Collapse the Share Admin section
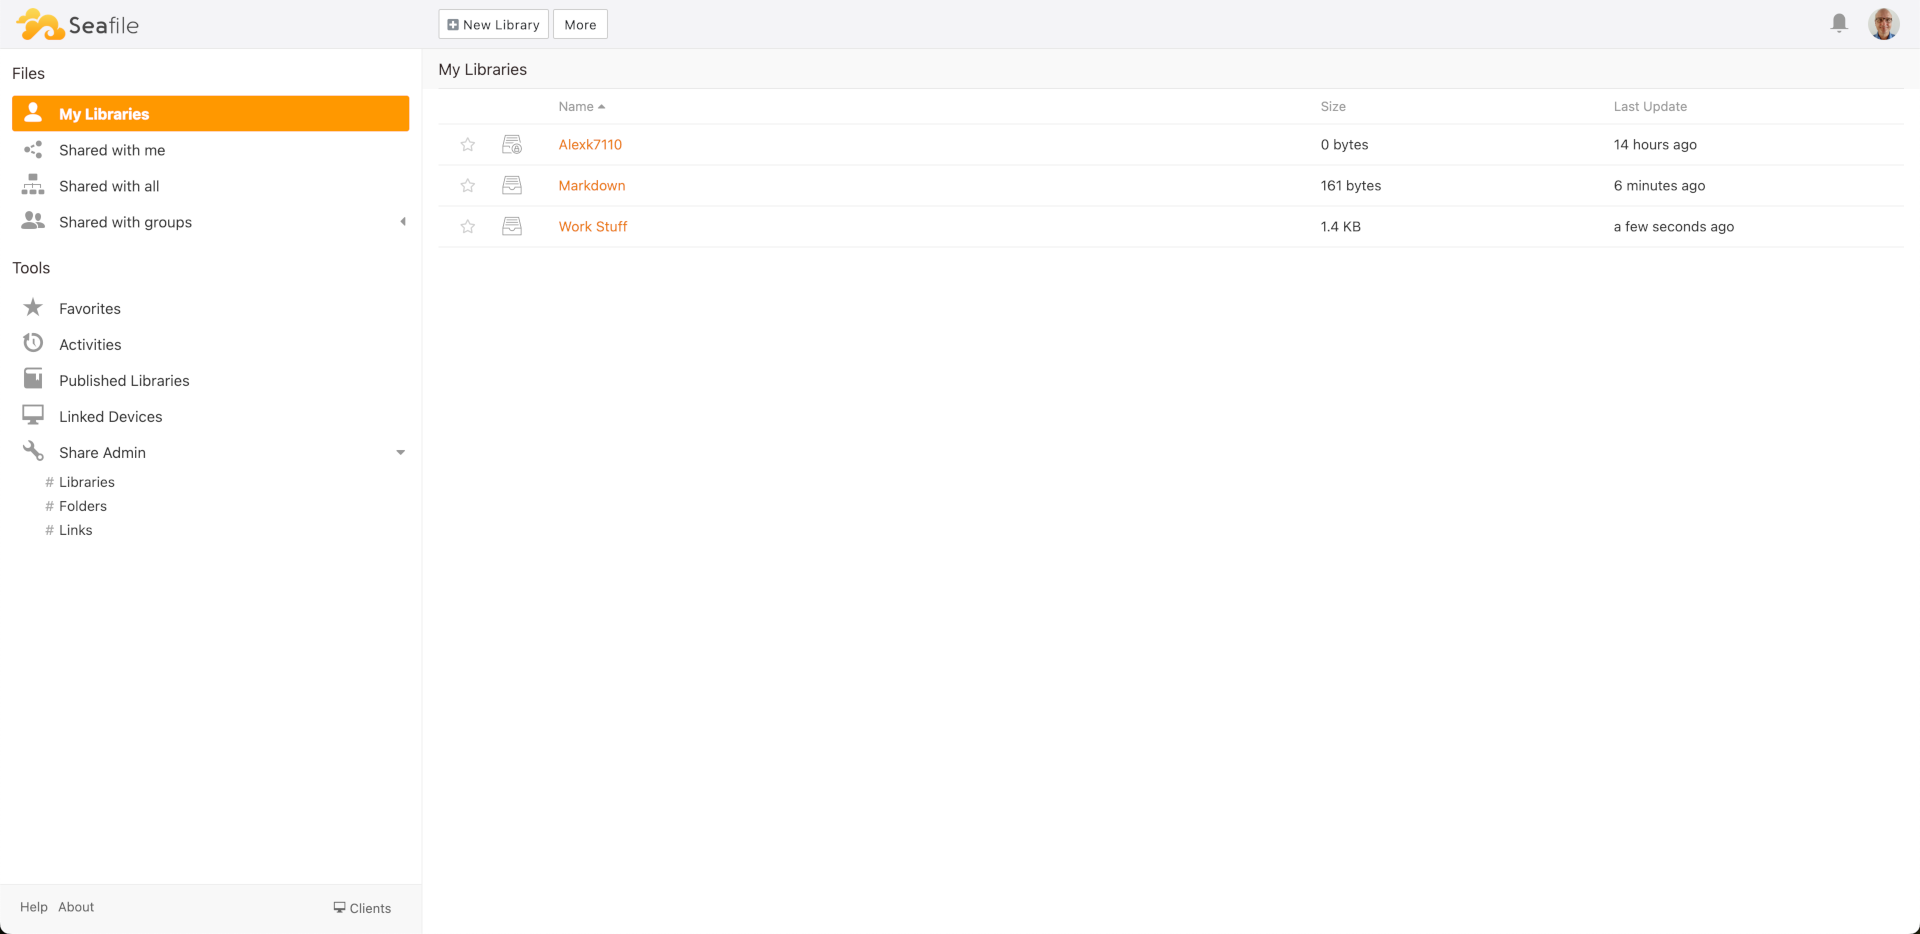Viewport: 1920px width, 934px height. click(401, 452)
